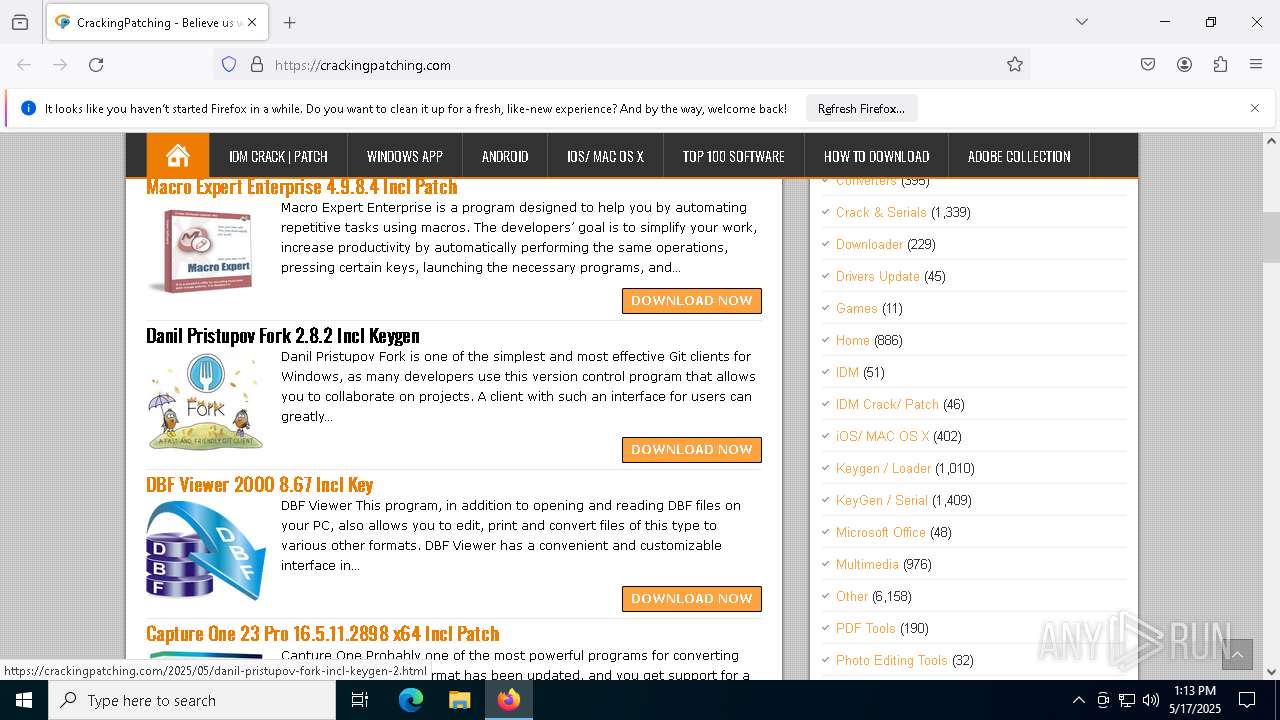Open DBF Viewer 2000 8.67 title link
1280x720 pixels.
tap(260, 485)
